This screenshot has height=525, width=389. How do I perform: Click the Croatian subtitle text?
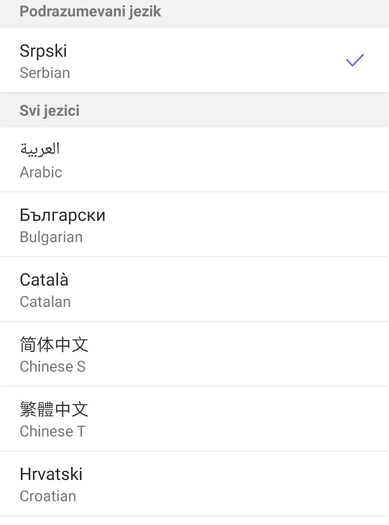48,496
